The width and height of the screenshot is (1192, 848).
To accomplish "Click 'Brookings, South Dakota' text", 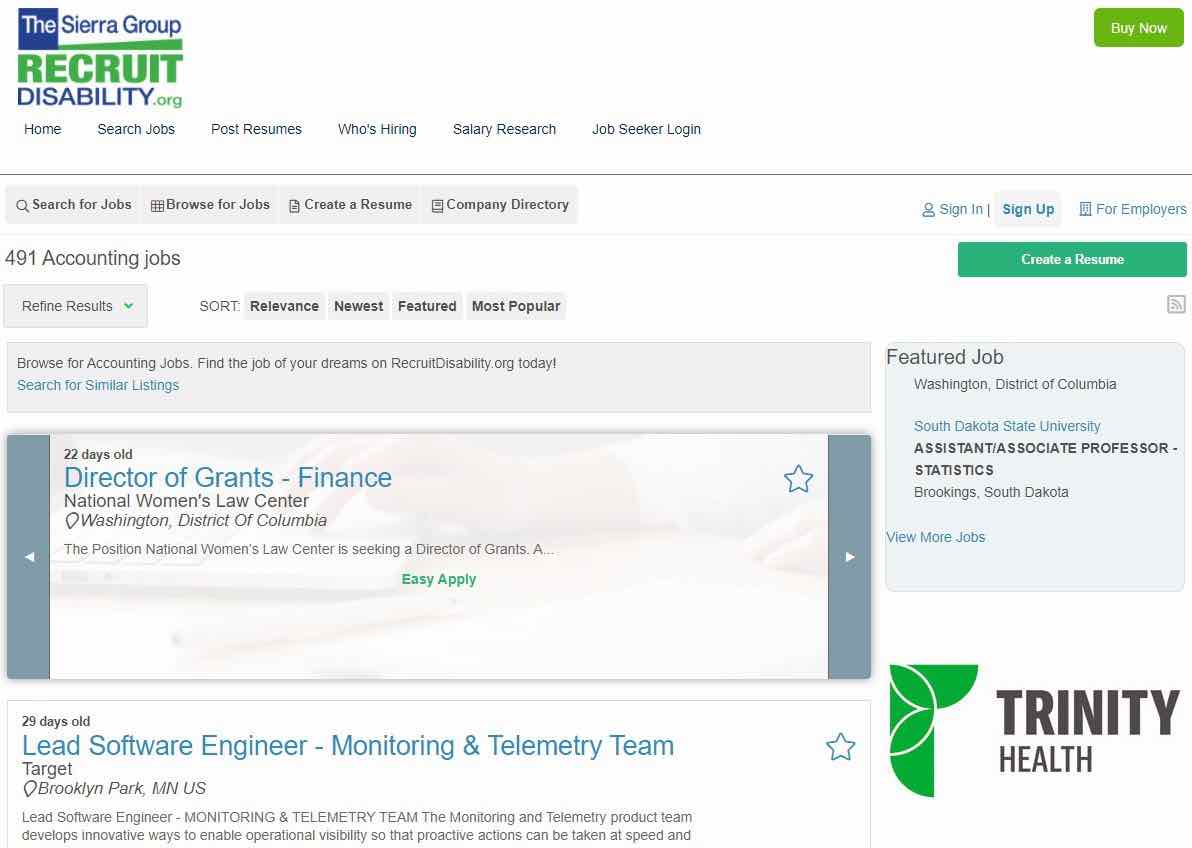I will [991, 493].
